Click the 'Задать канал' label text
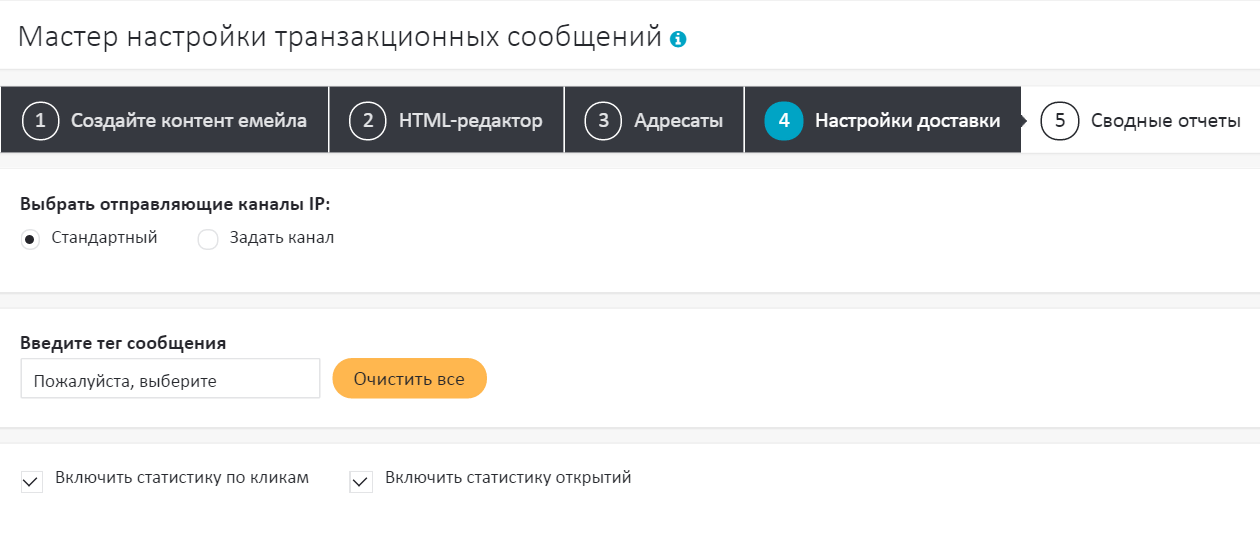The width and height of the screenshot is (1260, 535). (282, 238)
